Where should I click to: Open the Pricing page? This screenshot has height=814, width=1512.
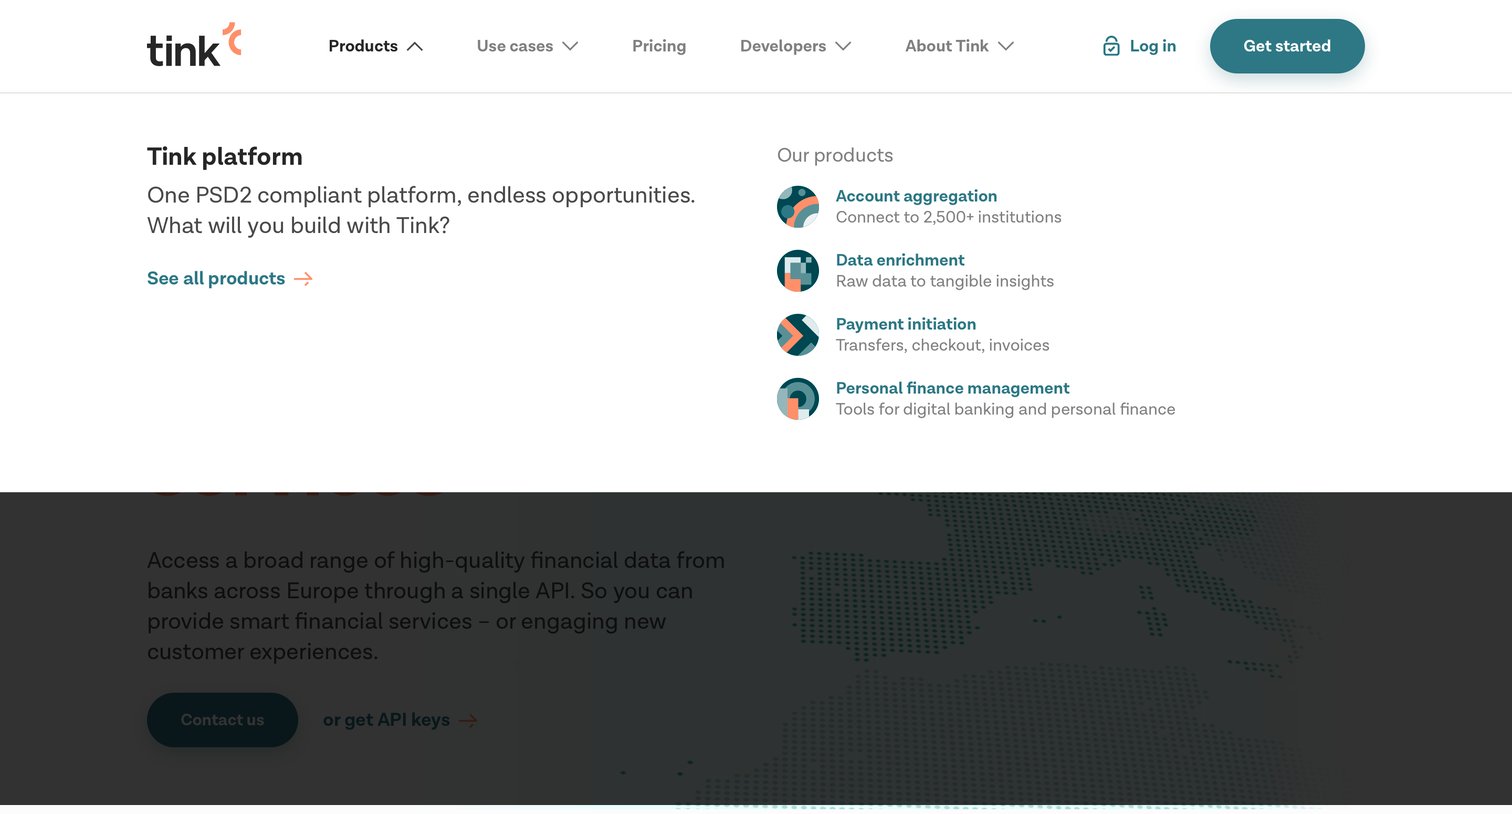click(659, 46)
